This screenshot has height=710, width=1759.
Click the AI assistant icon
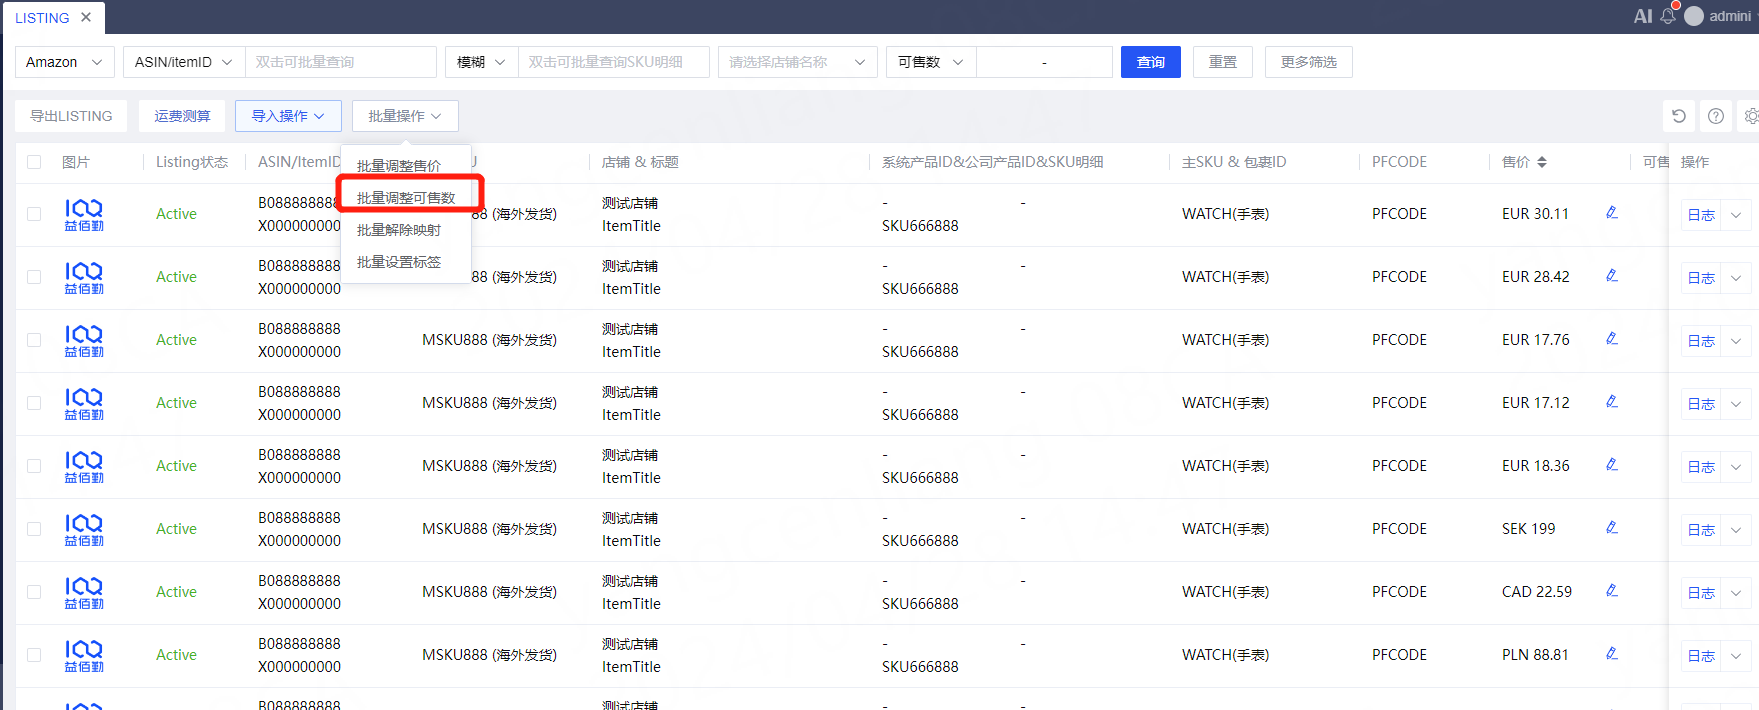pyautogui.click(x=1643, y=16)
